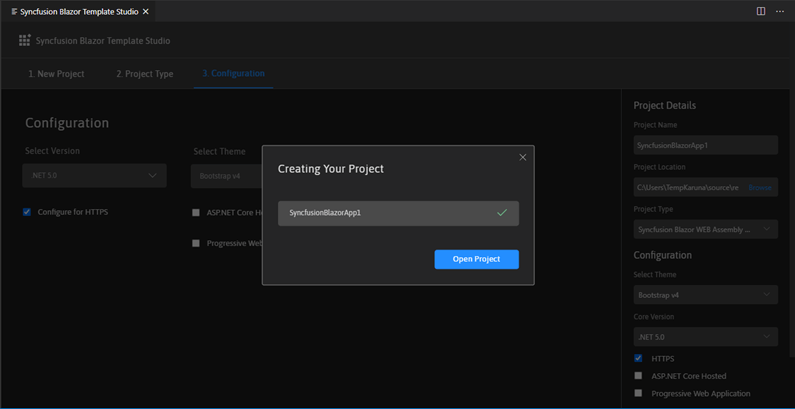Switch to the 1. New Project tab
The width and height of the screenshot is (795, 409).
tap(56, 74)
